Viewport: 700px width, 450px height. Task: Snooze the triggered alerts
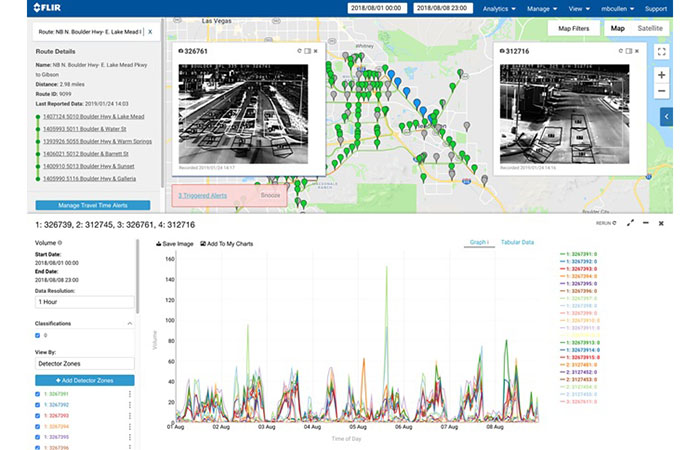tap(270, 196)
